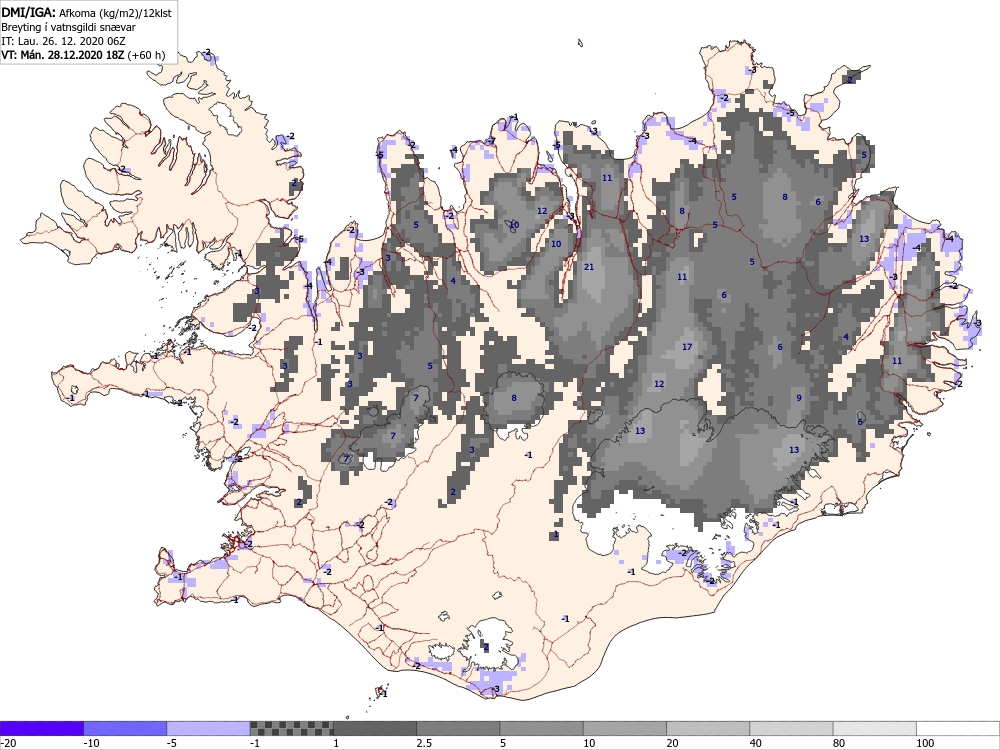Click the legend label 2.5

coord(424,744)
